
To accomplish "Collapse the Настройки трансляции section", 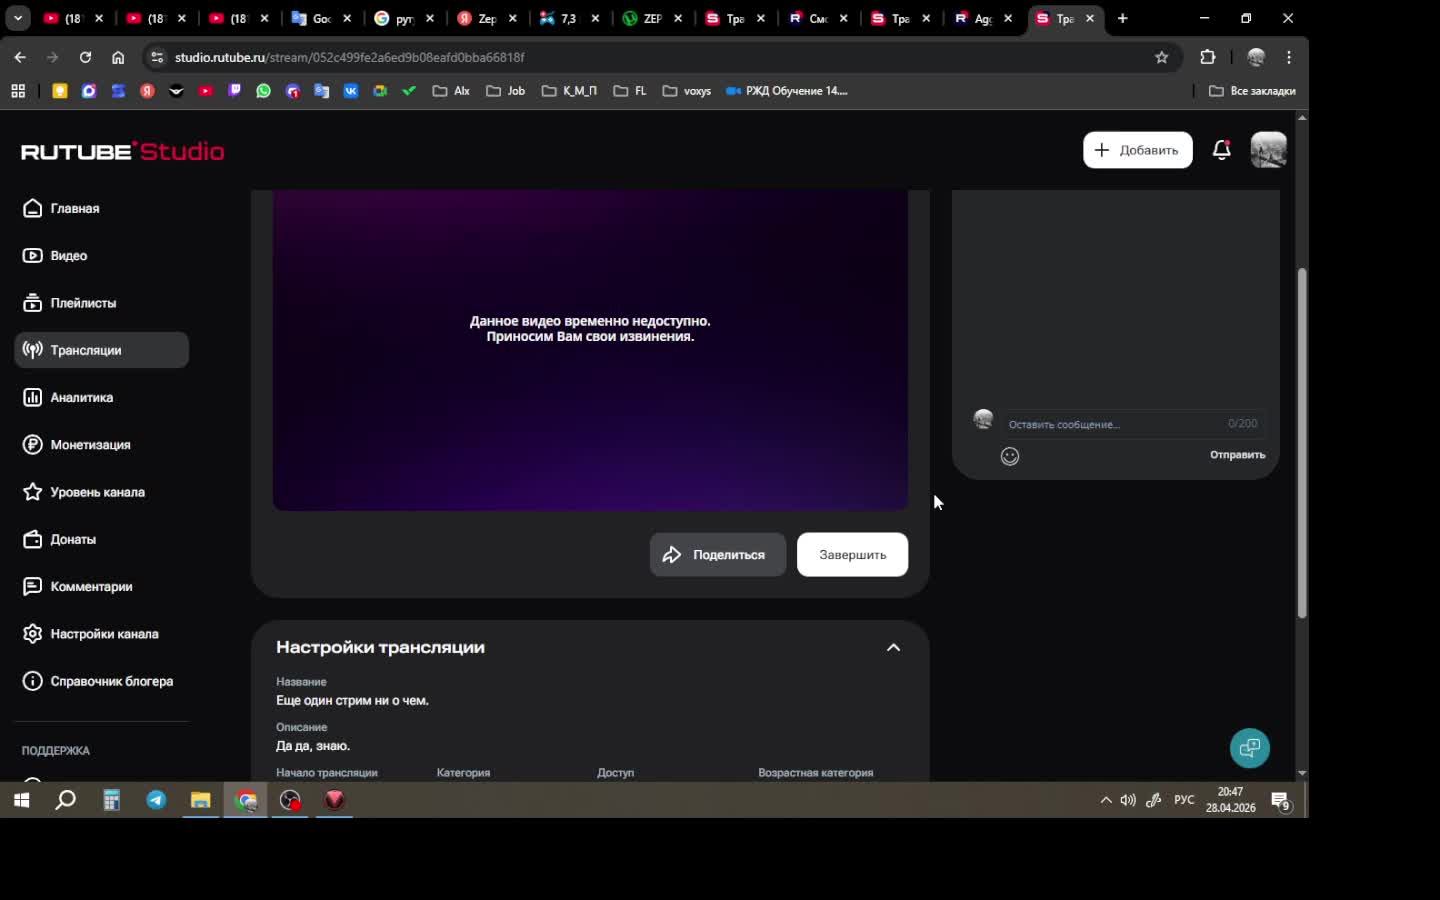I will coord(893,648).
